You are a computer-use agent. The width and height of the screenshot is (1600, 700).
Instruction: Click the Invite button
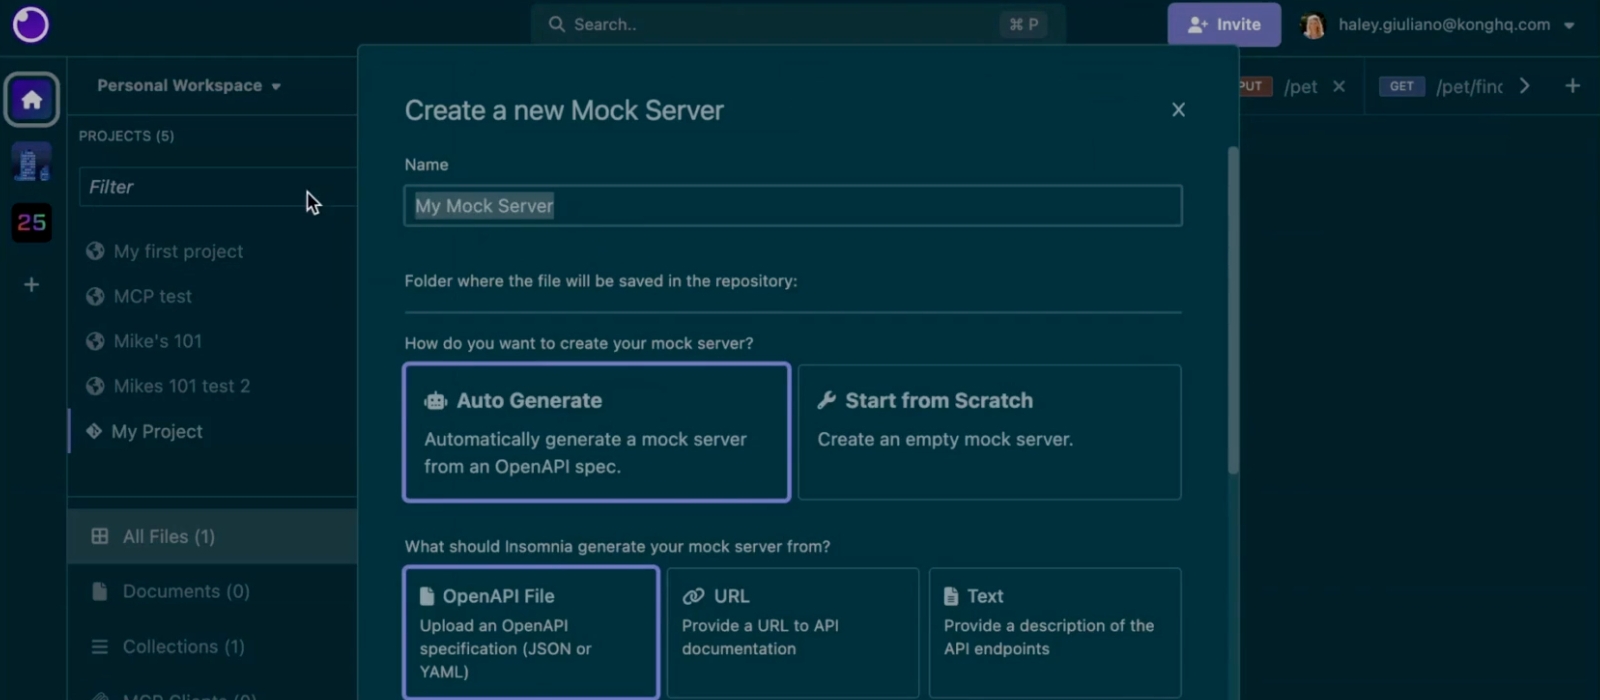(1223, 25)
